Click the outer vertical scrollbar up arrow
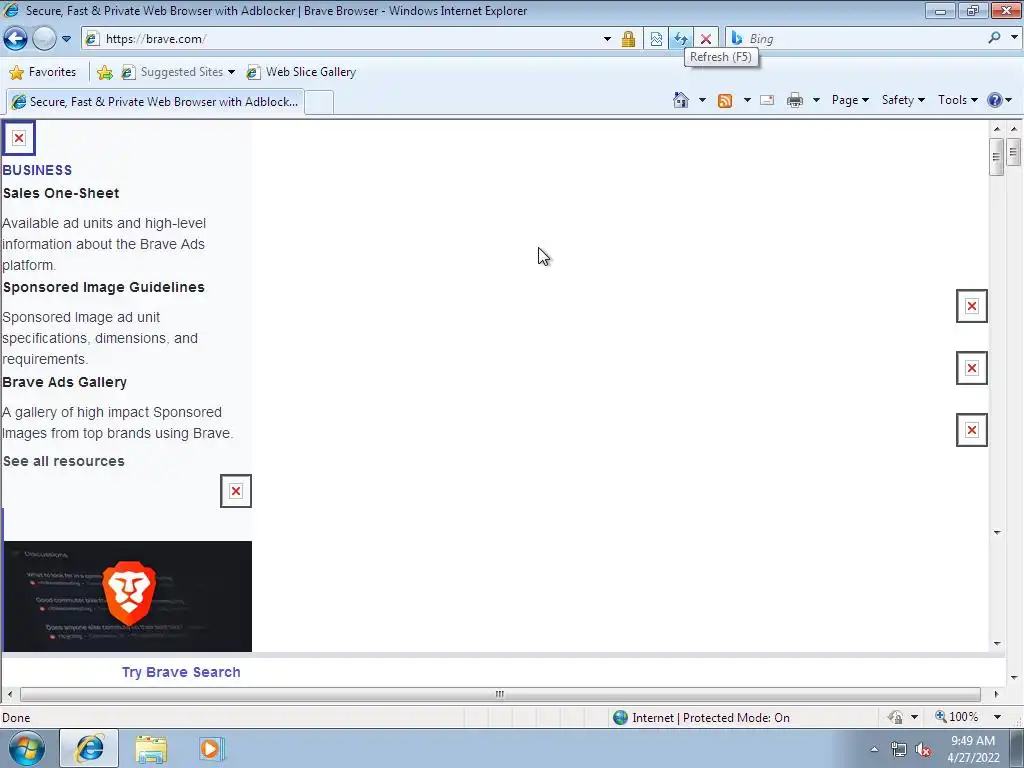1024x768 pixels. tap(1014, 129)
